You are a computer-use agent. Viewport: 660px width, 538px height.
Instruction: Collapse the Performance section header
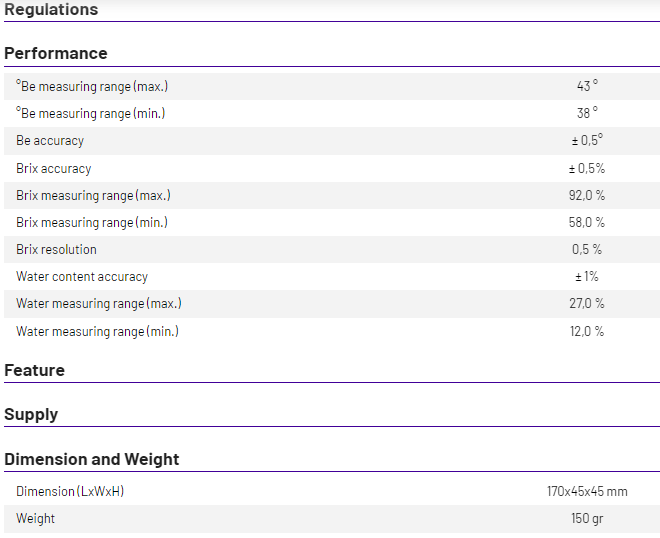[56, 53]
